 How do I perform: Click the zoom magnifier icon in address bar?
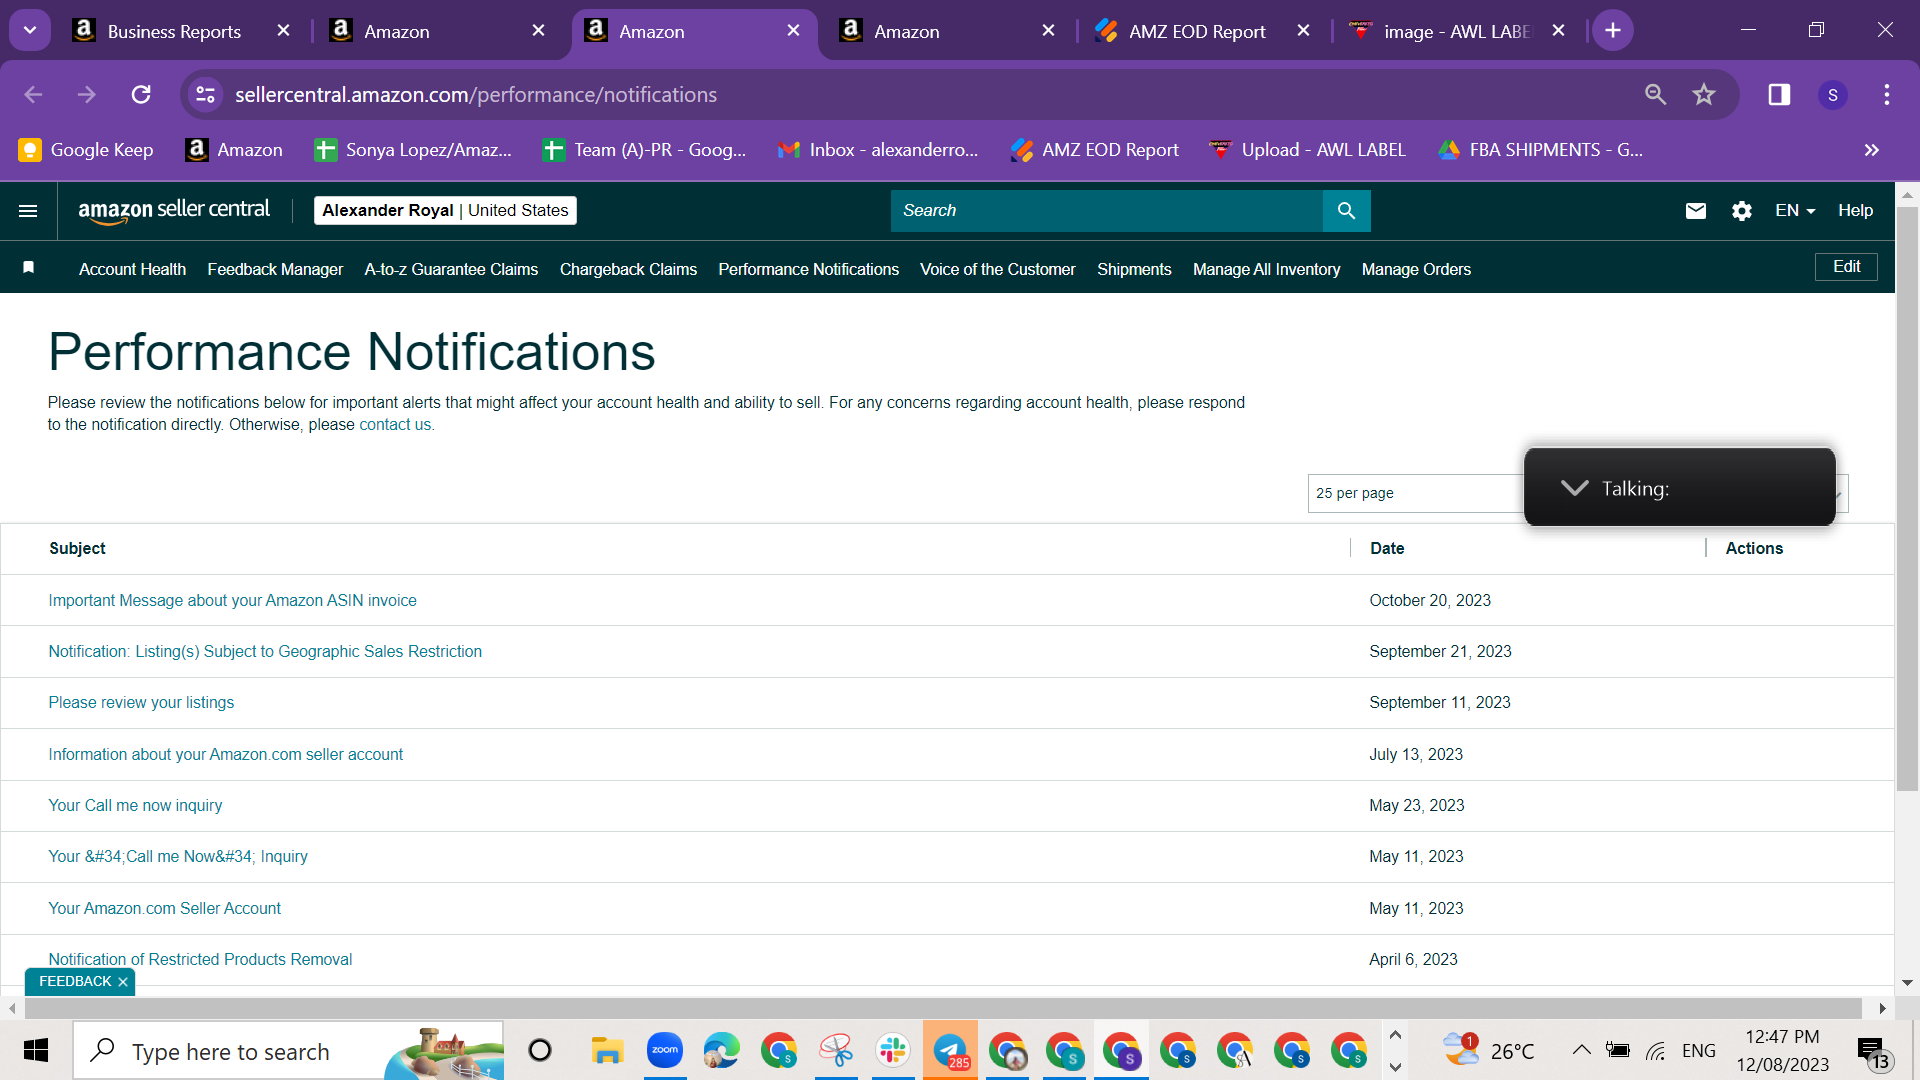(1655, 95)
